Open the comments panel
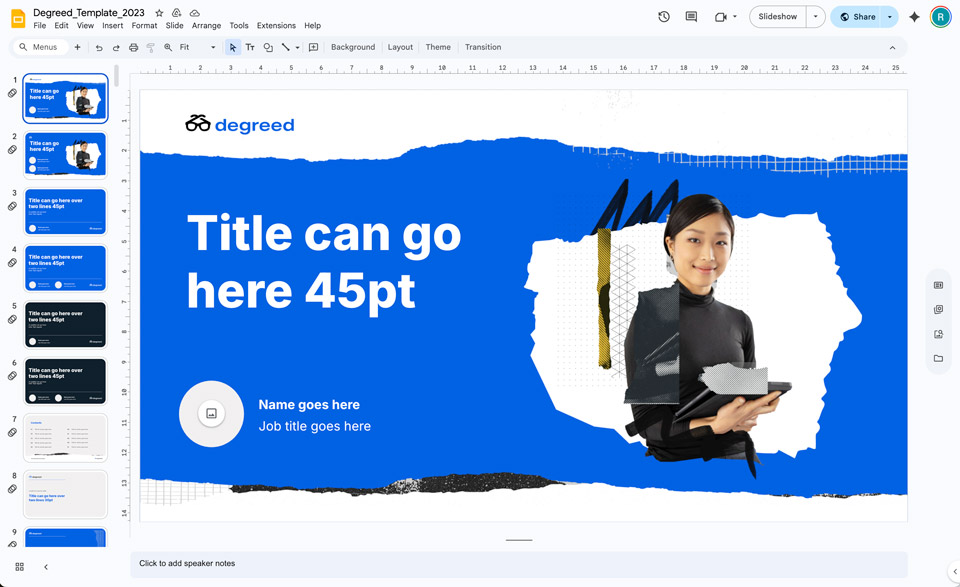This screenshot has height=587, width=960. (x=690, y=15)
